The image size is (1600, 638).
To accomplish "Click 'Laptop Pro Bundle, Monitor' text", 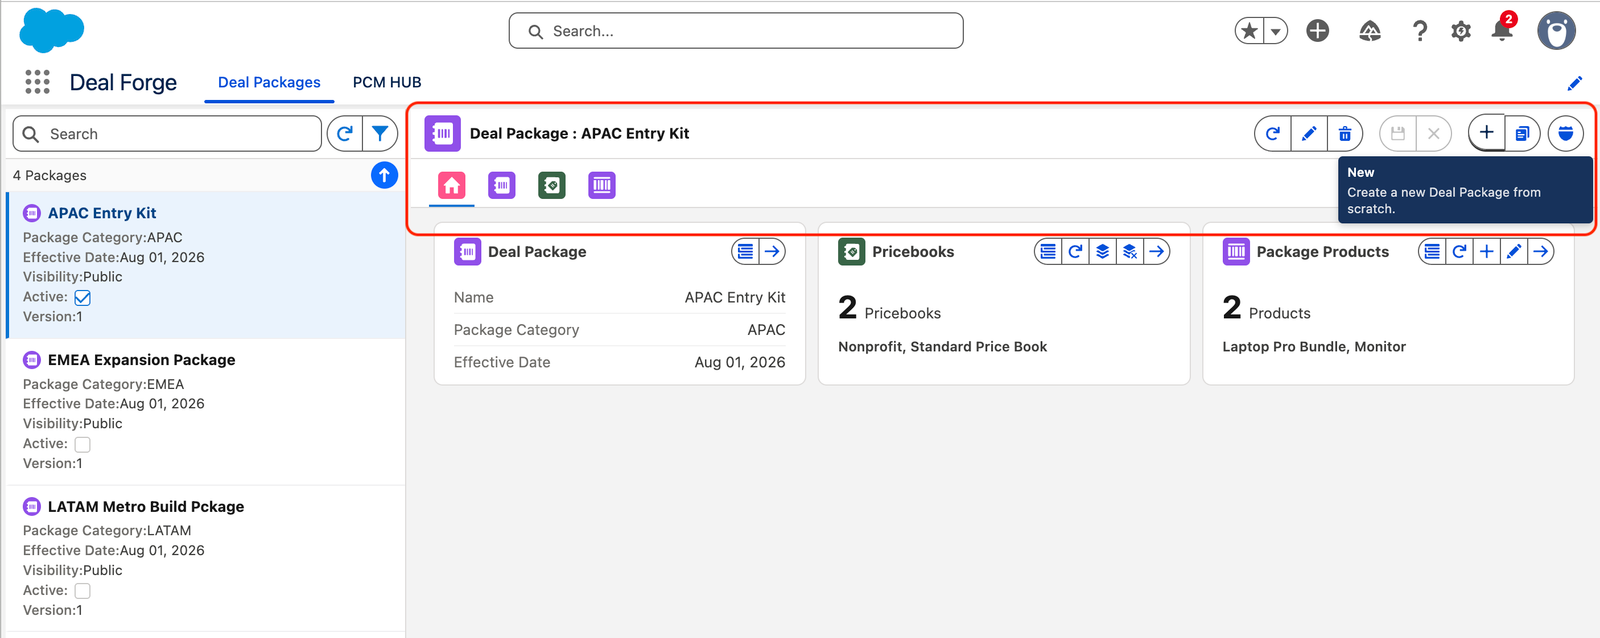I will point(1314,347).
